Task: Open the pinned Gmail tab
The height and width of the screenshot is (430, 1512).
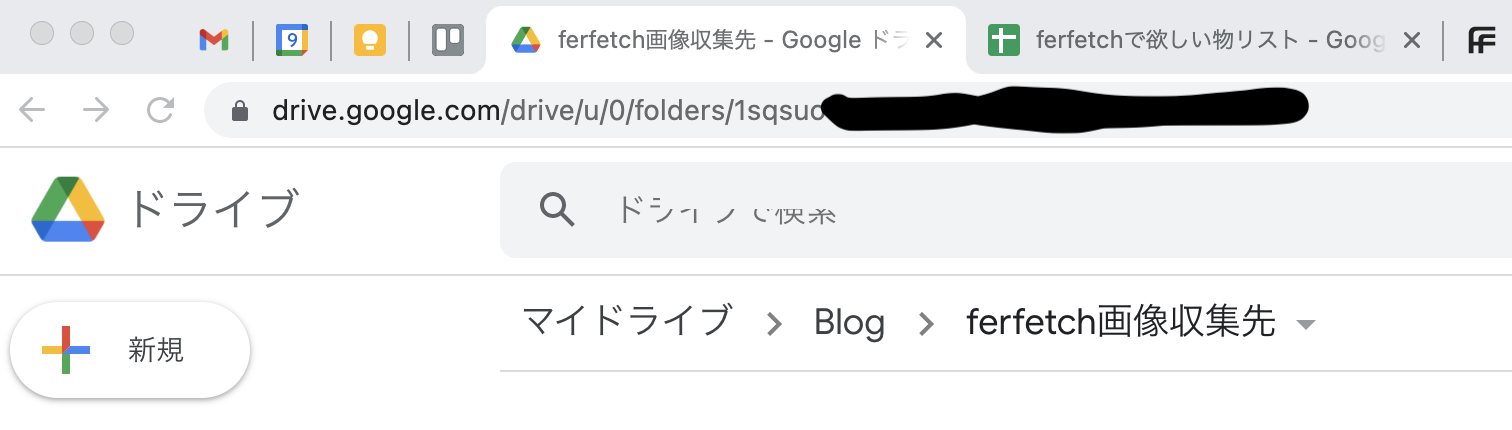Action: [213, 40]
